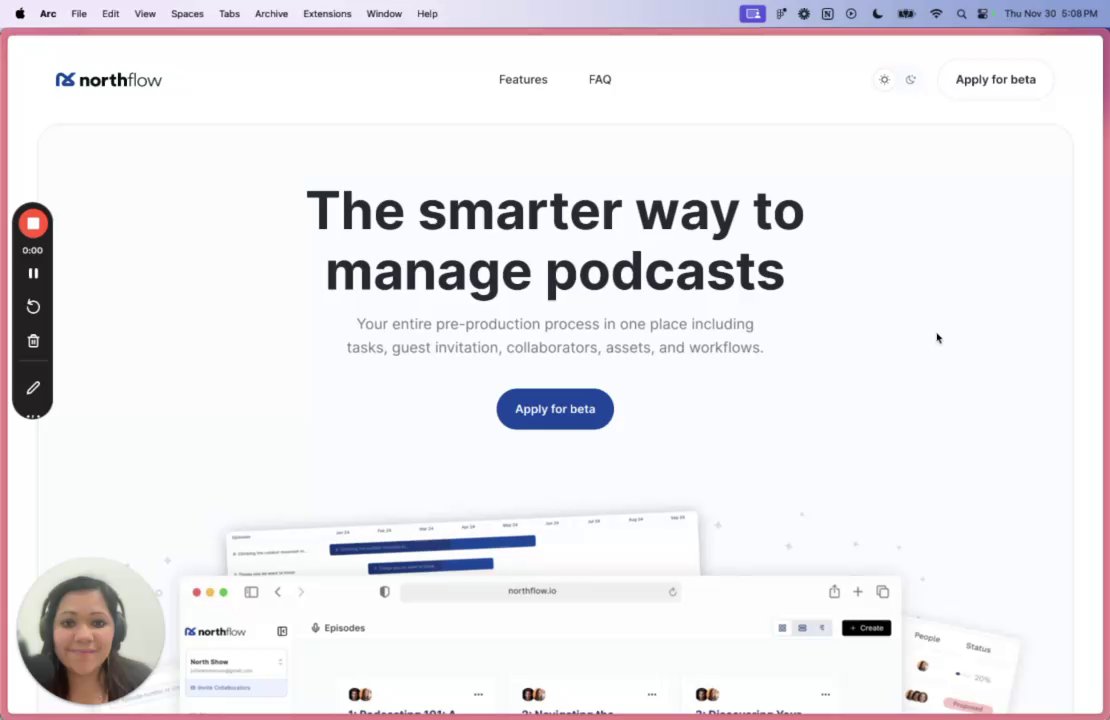Click the share icon in the mockup browser
This screenshot has width=1110, height=720.
click(x=834, y=591)
